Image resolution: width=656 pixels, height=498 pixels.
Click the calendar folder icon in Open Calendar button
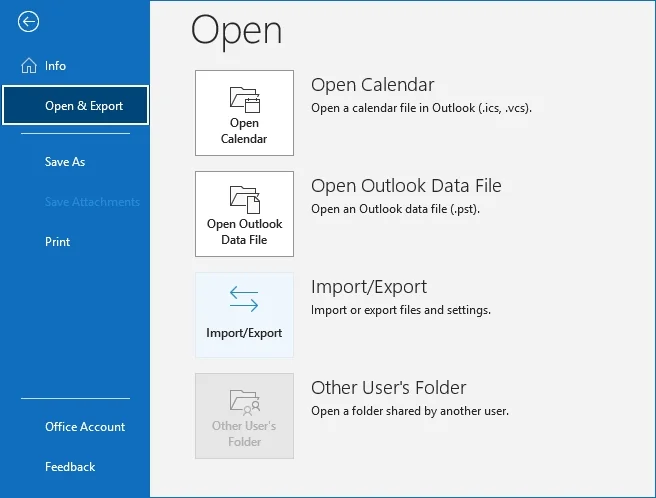coord(244,98)
